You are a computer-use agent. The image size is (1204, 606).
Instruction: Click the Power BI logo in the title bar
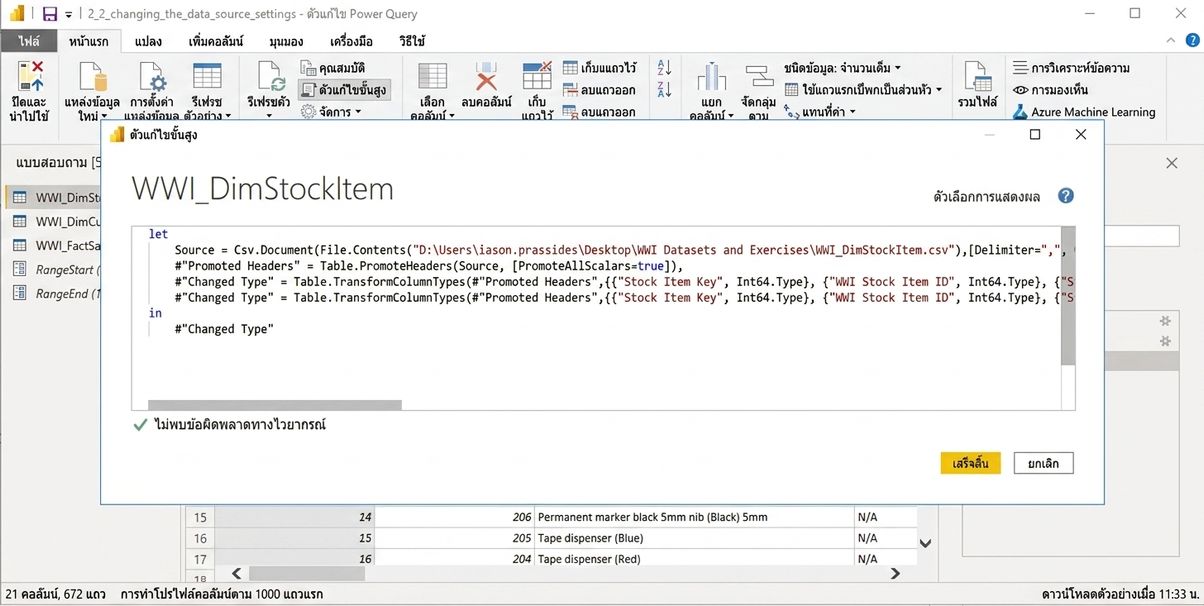pos(16,14)
